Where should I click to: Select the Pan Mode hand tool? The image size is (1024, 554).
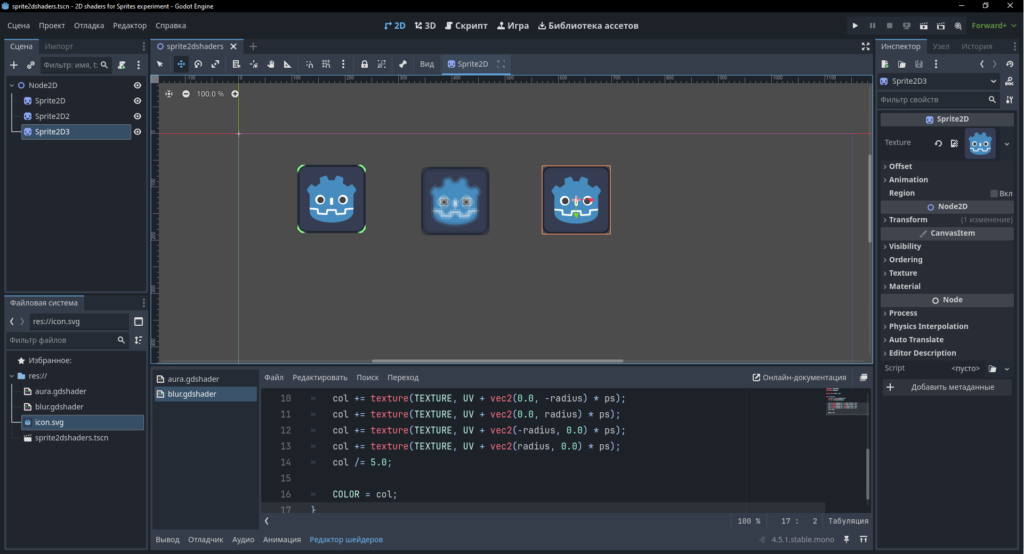pyautogui.click(x=270, y=64)
